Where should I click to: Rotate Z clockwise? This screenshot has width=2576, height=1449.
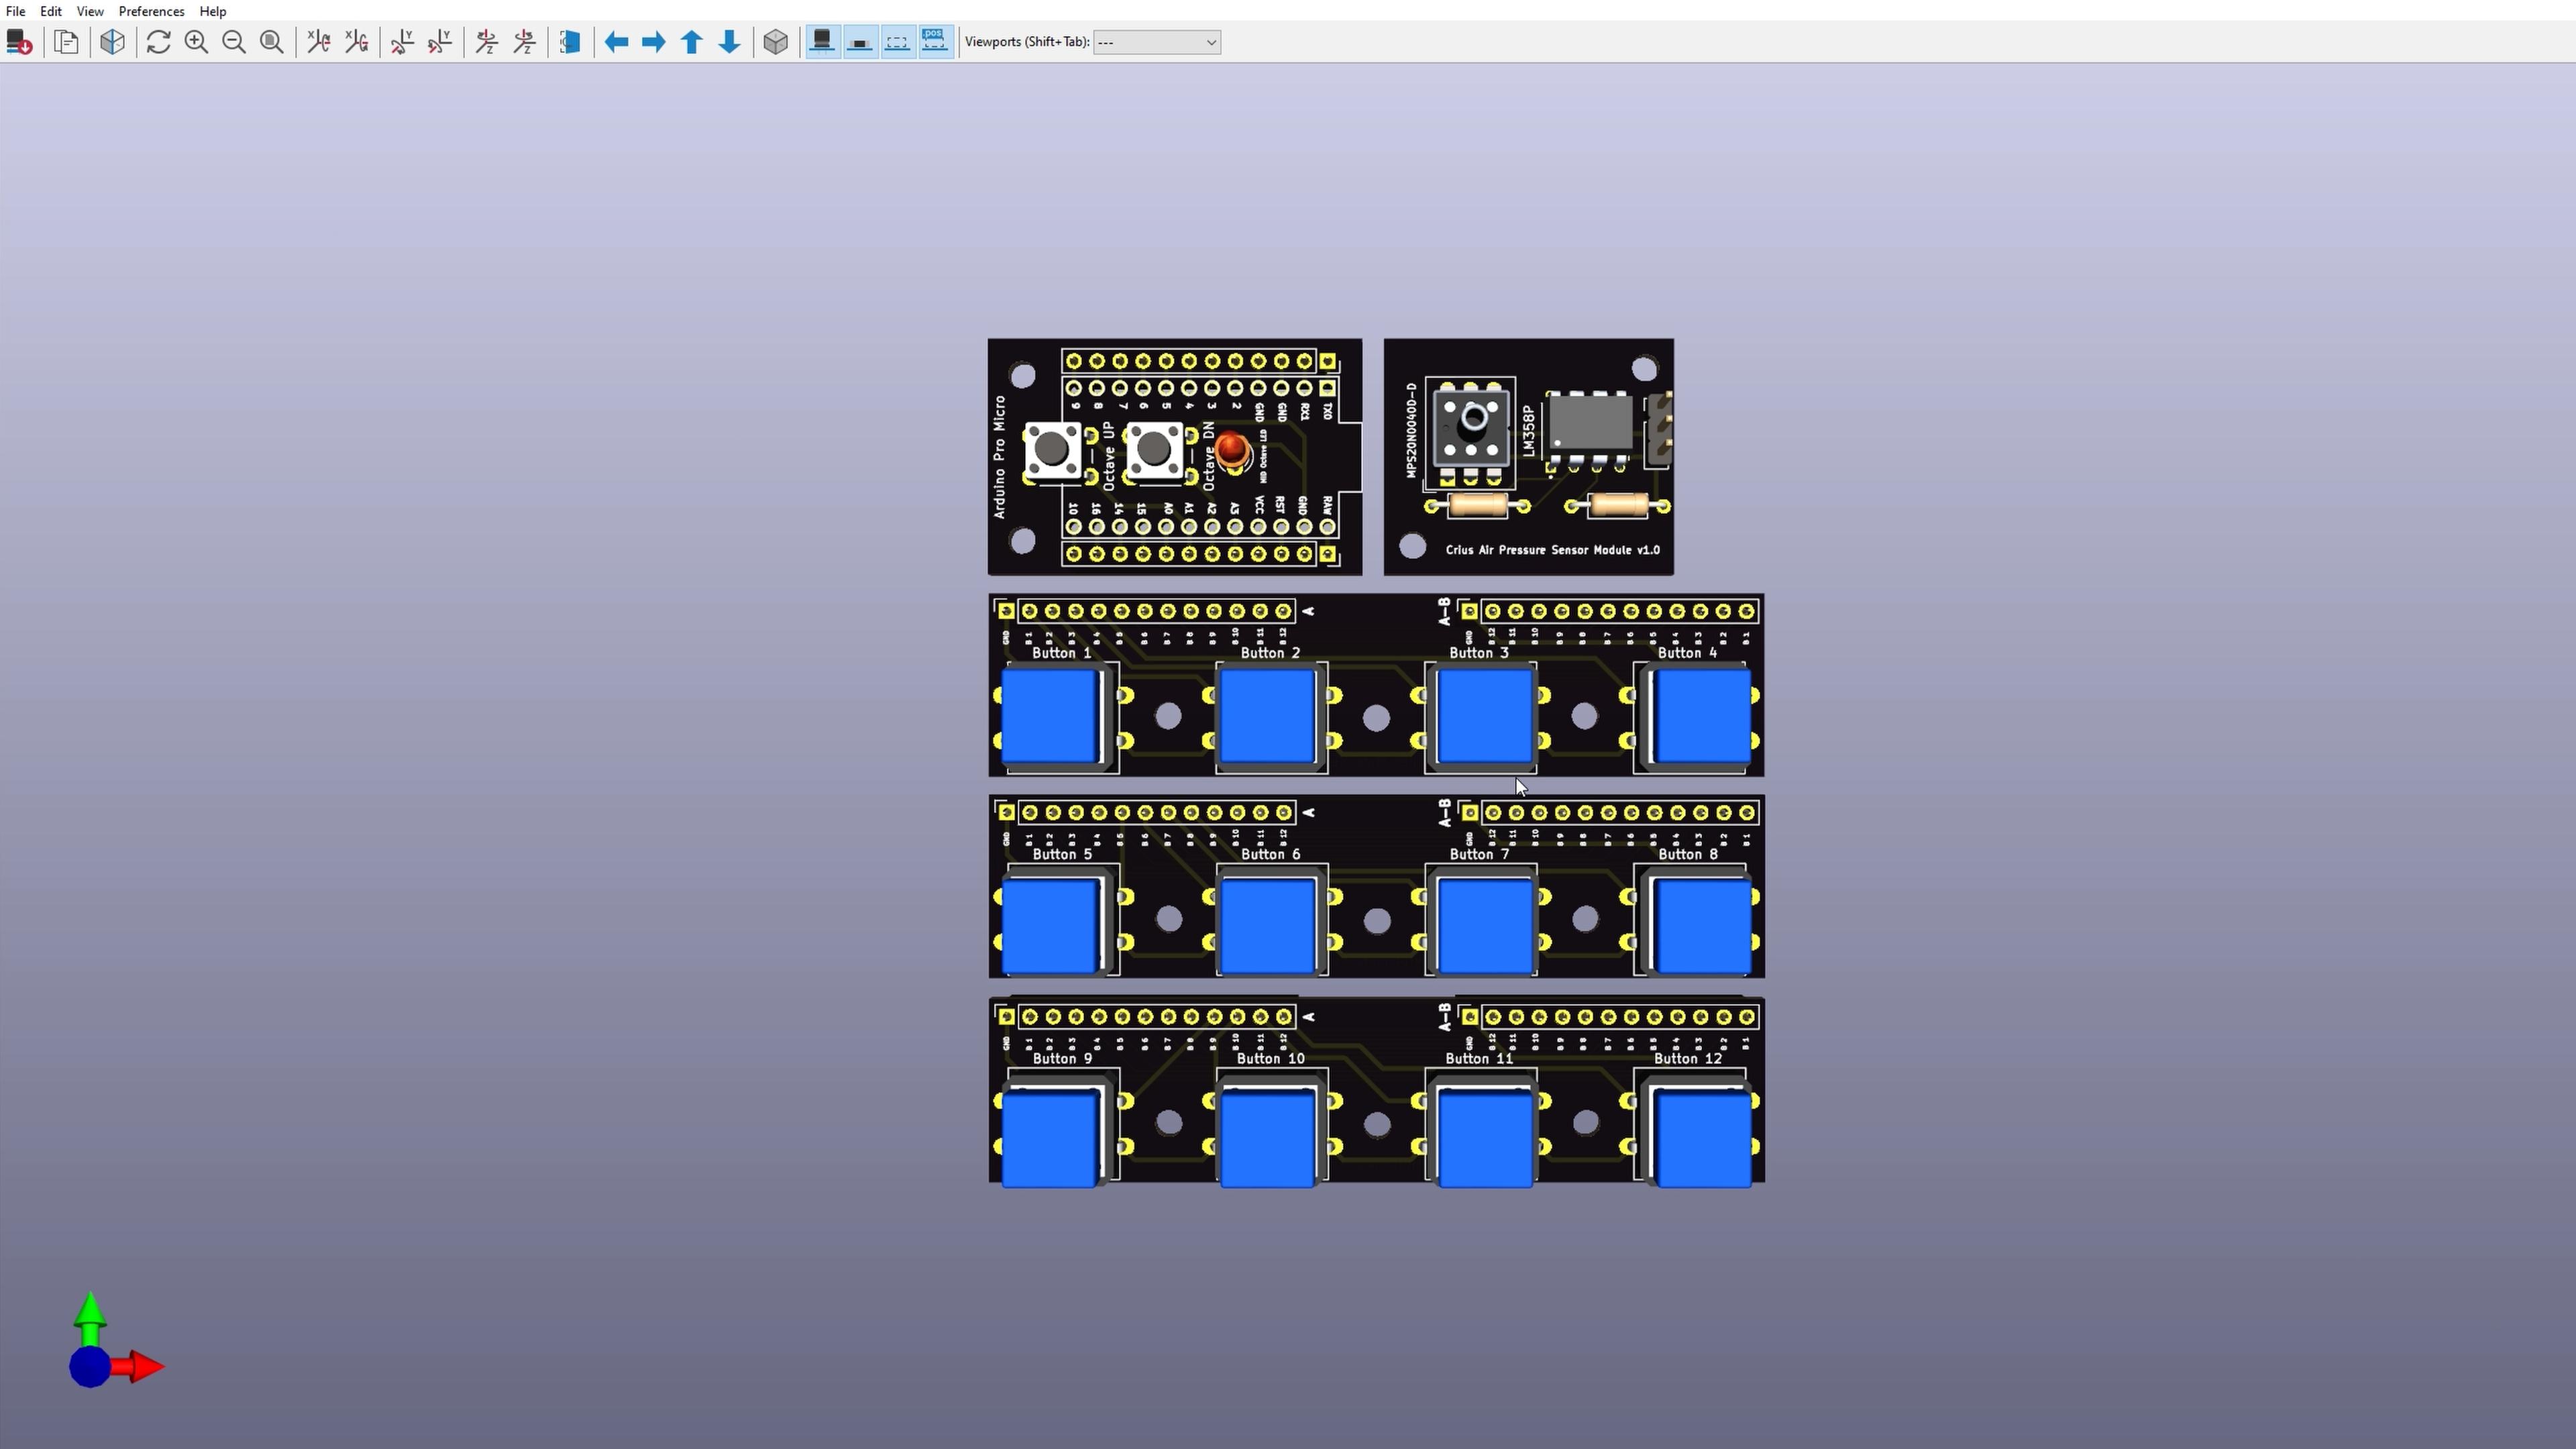tap(487, 42)
